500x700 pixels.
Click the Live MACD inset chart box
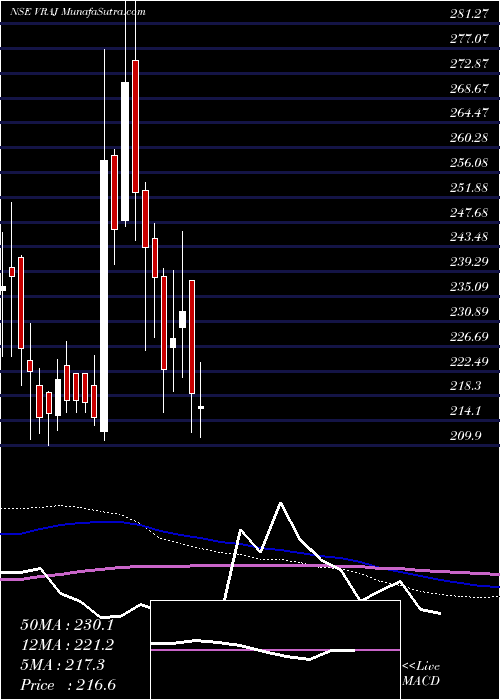[275, 650]
